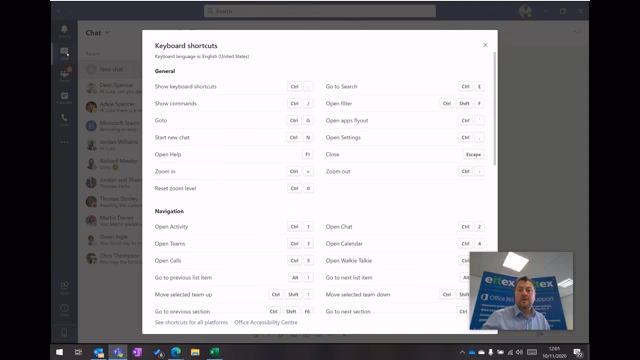The image size is (640, 360).
Task: Open Calls phone icon in sidebar
Action: point(64,120)
